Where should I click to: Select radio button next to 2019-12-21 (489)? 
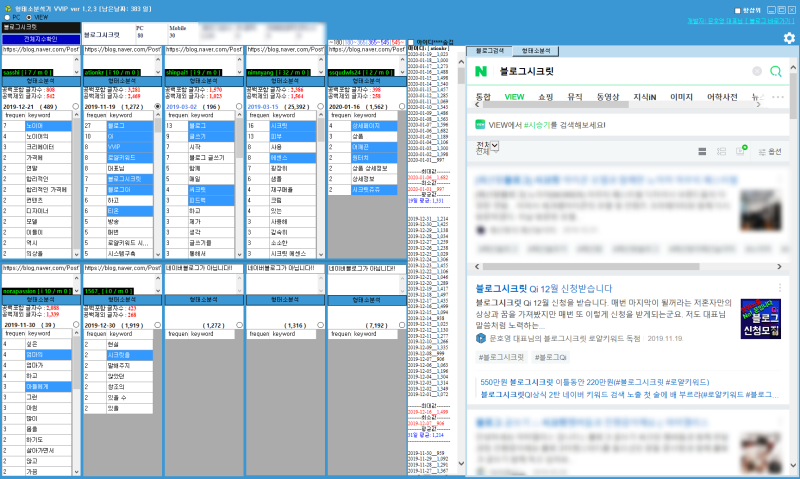[x=76, y=107]
